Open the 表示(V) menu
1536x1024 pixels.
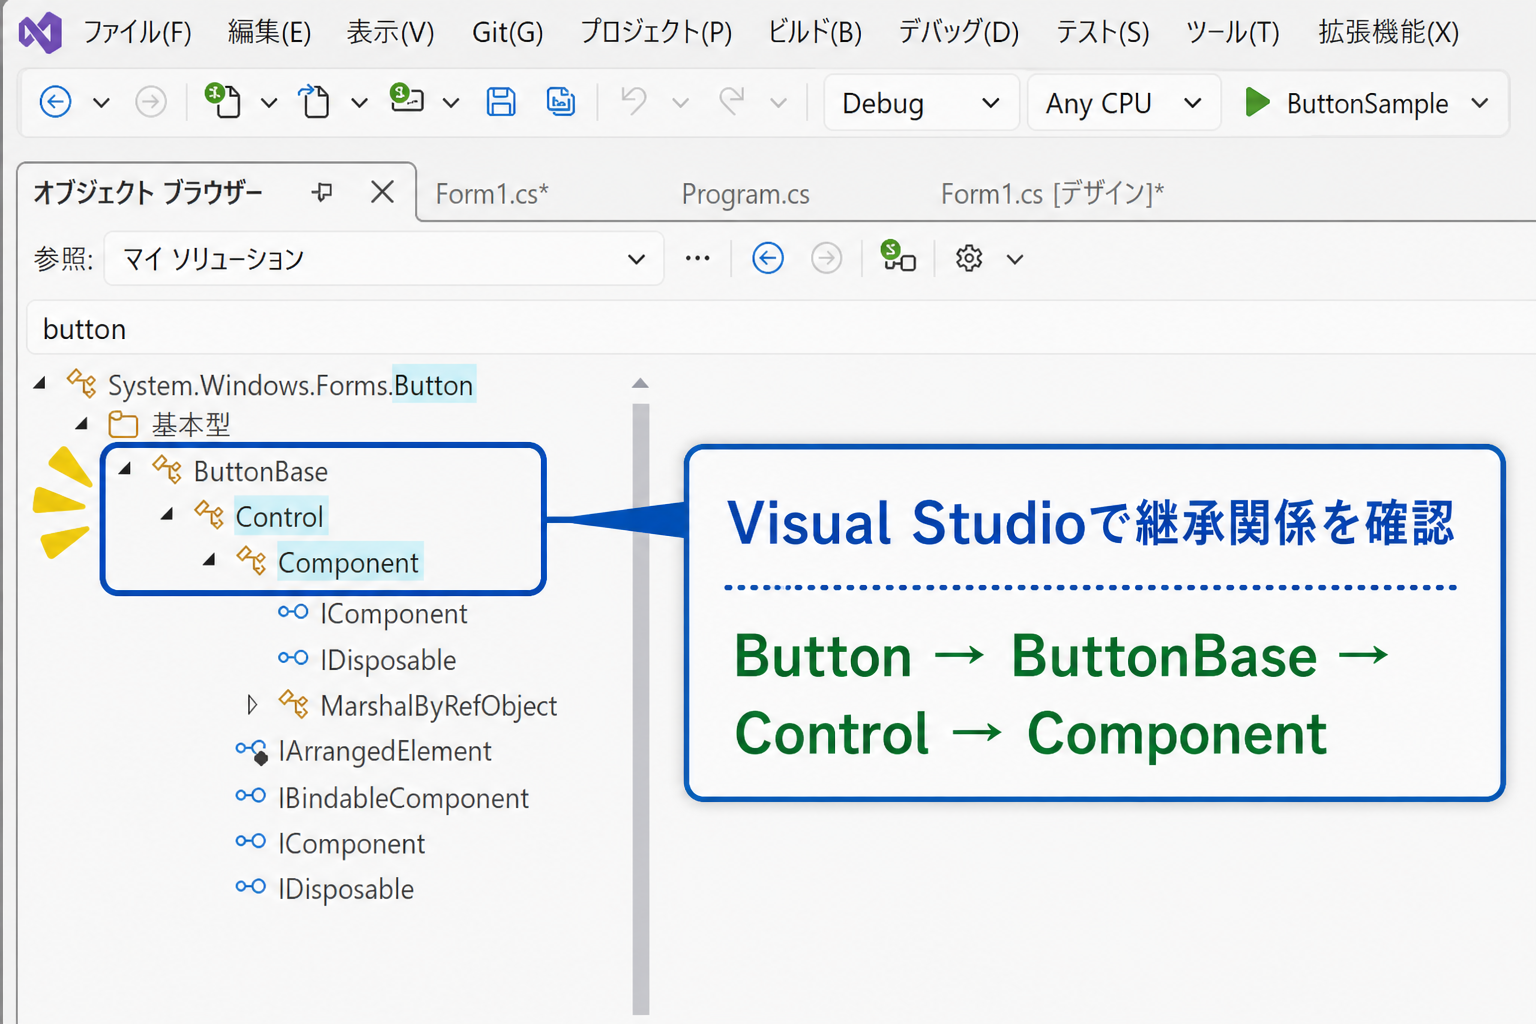[x=390, y=33]
